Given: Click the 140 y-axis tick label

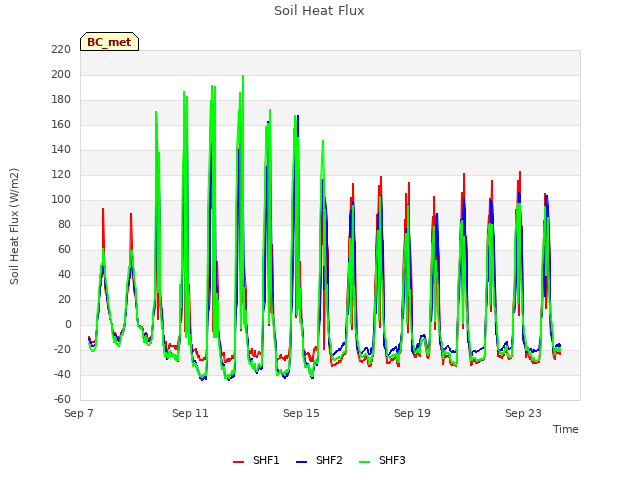Looking at the screenshot, I should pos(61,149).
